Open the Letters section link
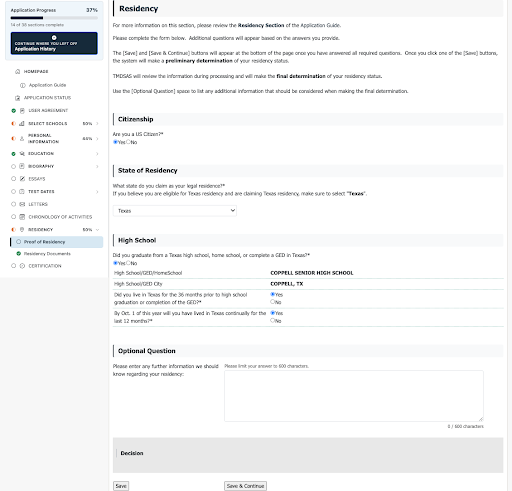 pyautogui.click(x=38, y=204)
